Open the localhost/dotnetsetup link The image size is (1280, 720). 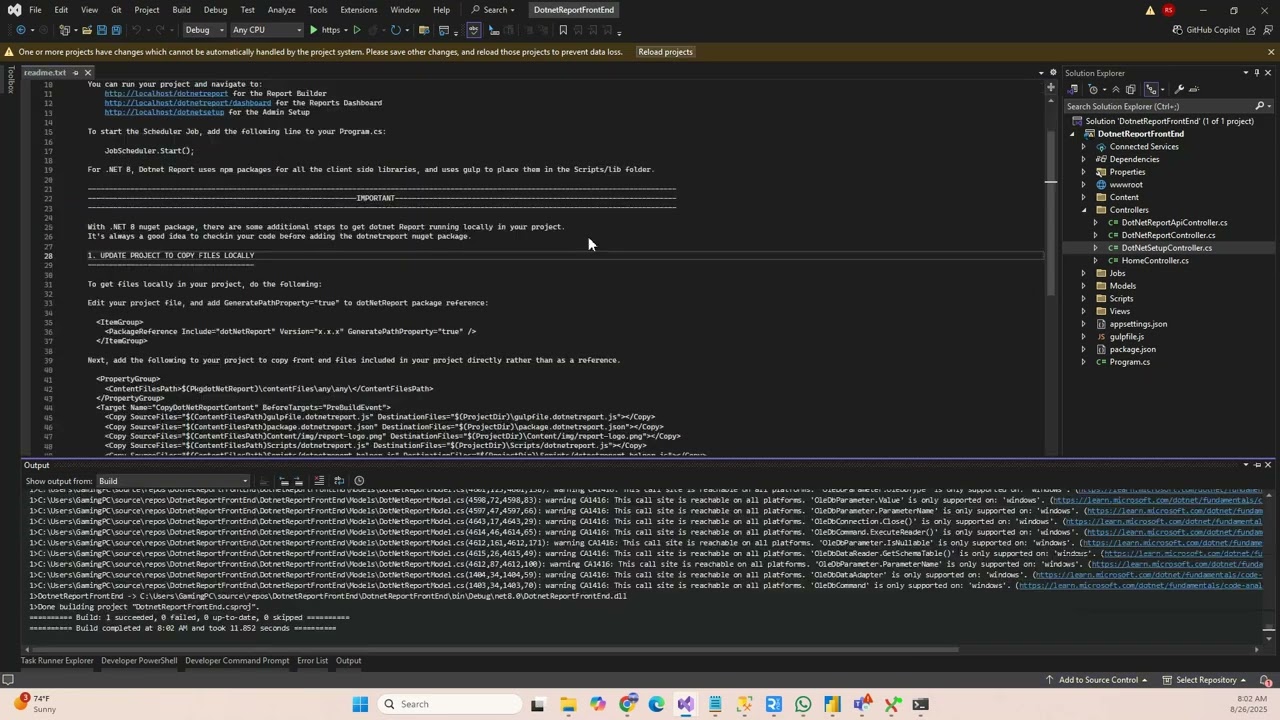(x=164, y=112)
